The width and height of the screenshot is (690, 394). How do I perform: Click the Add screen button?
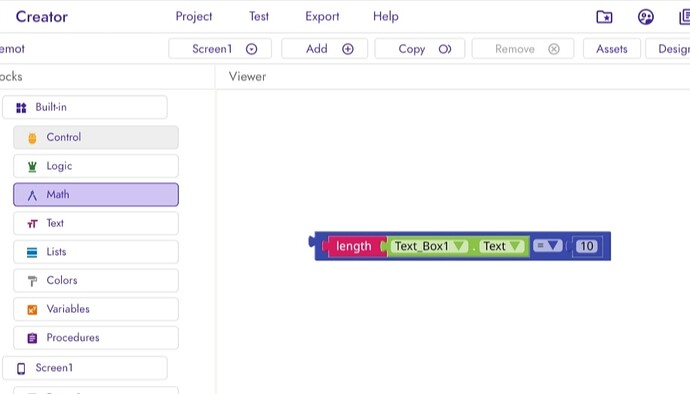[325, 49]
